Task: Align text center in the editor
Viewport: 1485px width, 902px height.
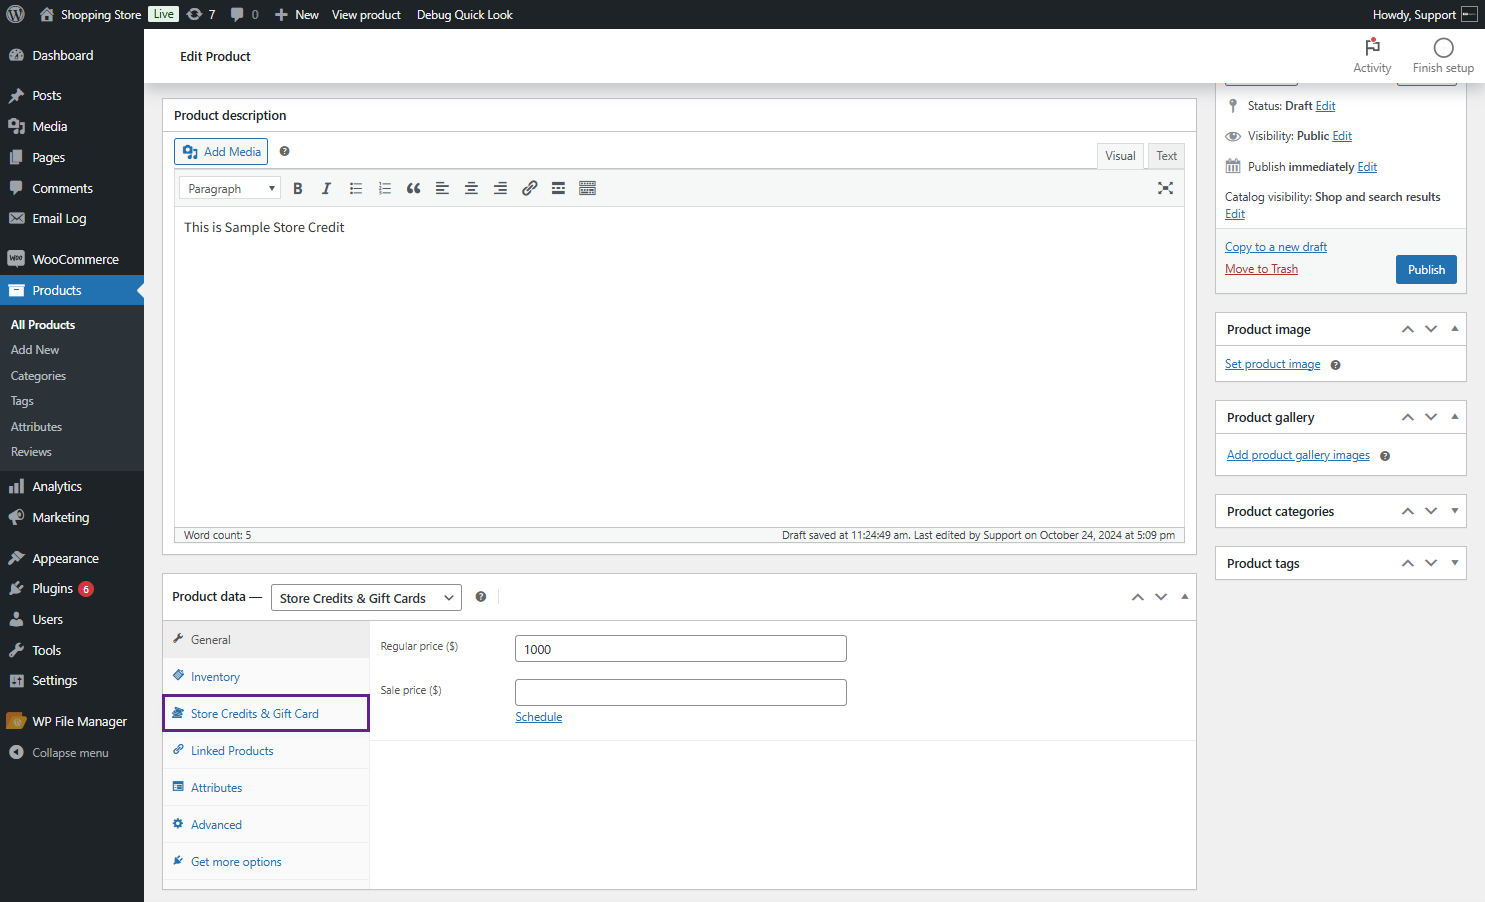Action: [x=471, y=188]
